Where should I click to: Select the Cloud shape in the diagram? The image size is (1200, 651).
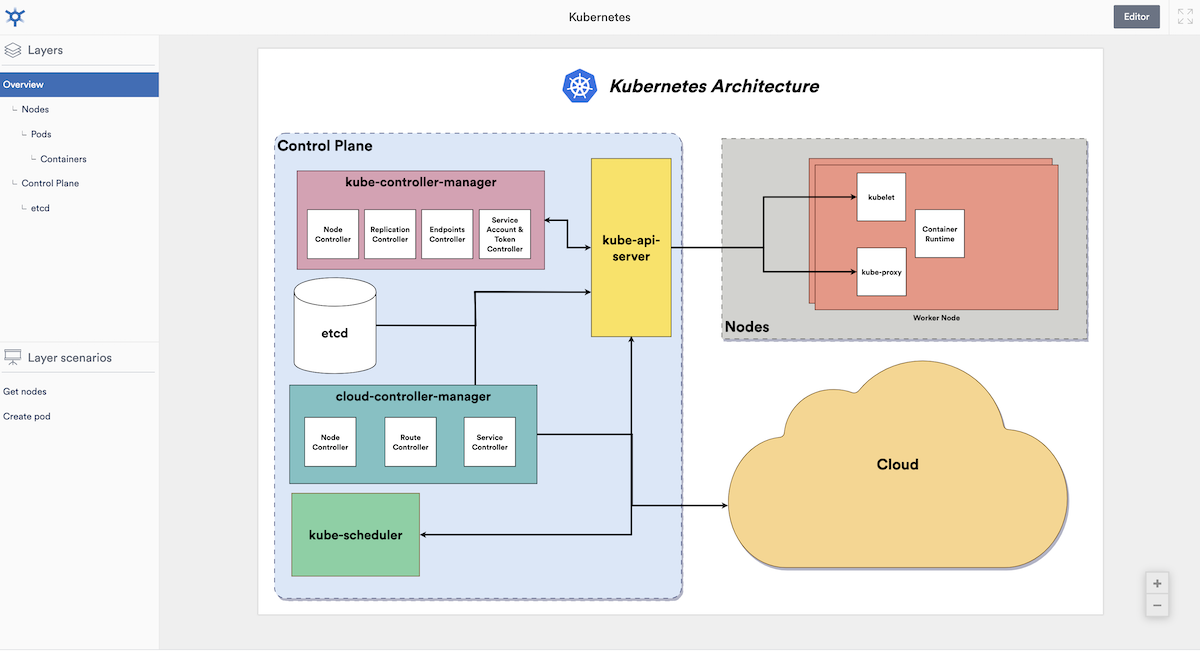[x=897, y=464]
